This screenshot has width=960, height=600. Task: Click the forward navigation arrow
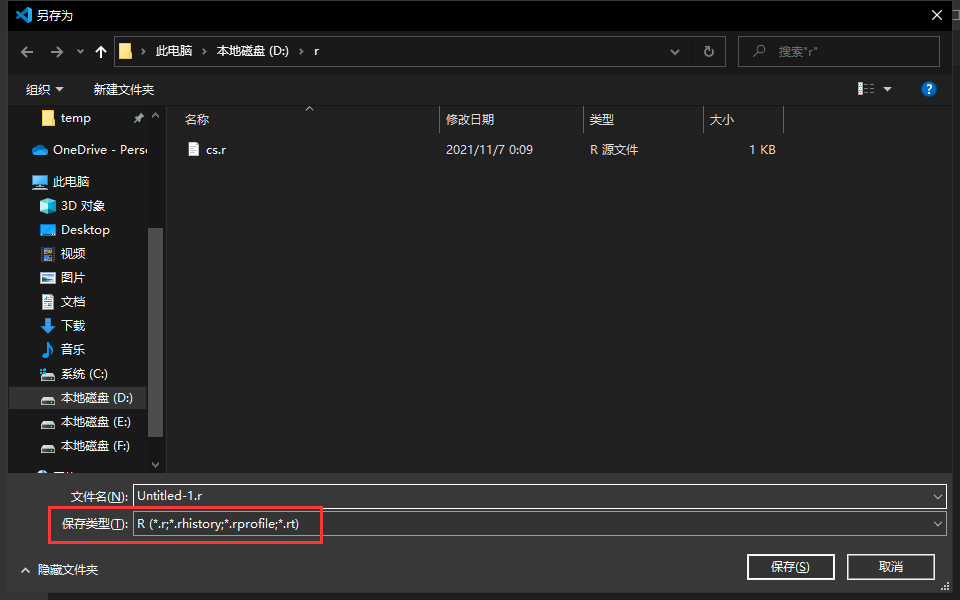[55, 51]
